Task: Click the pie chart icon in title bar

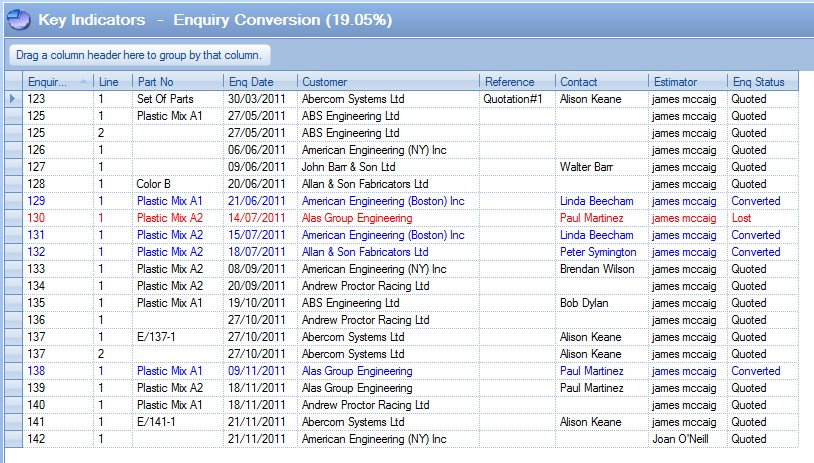Action: click(x=18, y=19)
